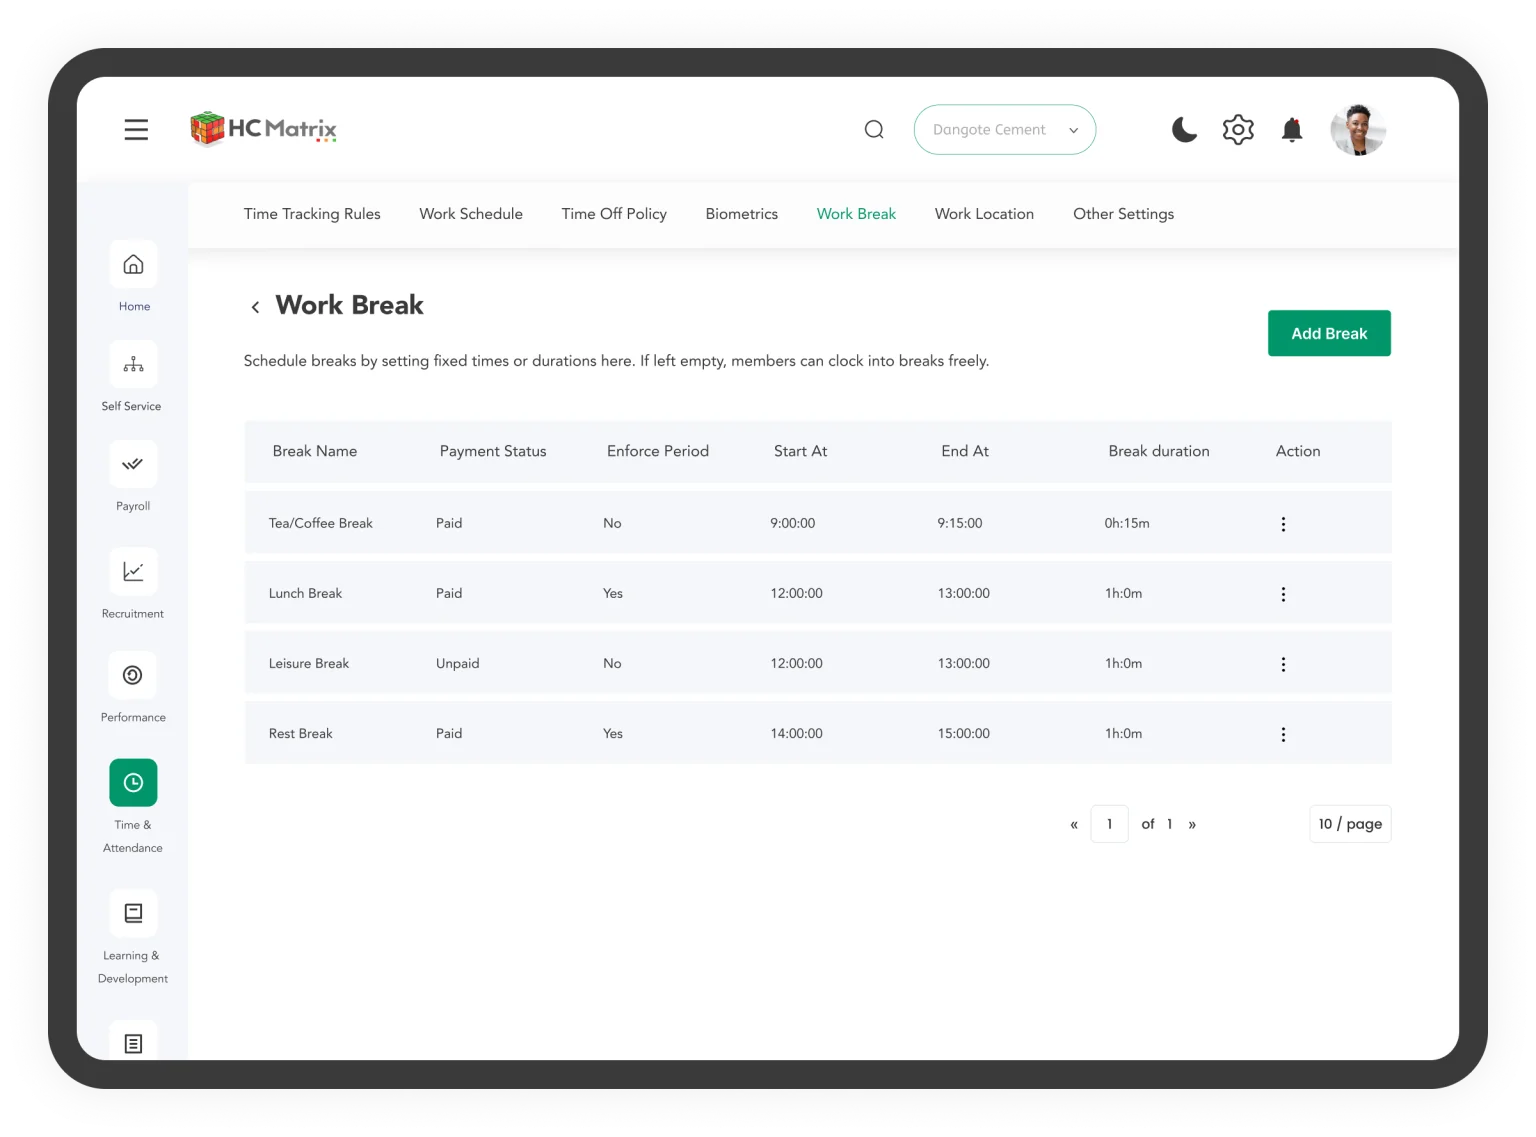Click the page number input field
This screenshot has width=1536, height=1137.
pyautogui.click(x=1109, y=824)
